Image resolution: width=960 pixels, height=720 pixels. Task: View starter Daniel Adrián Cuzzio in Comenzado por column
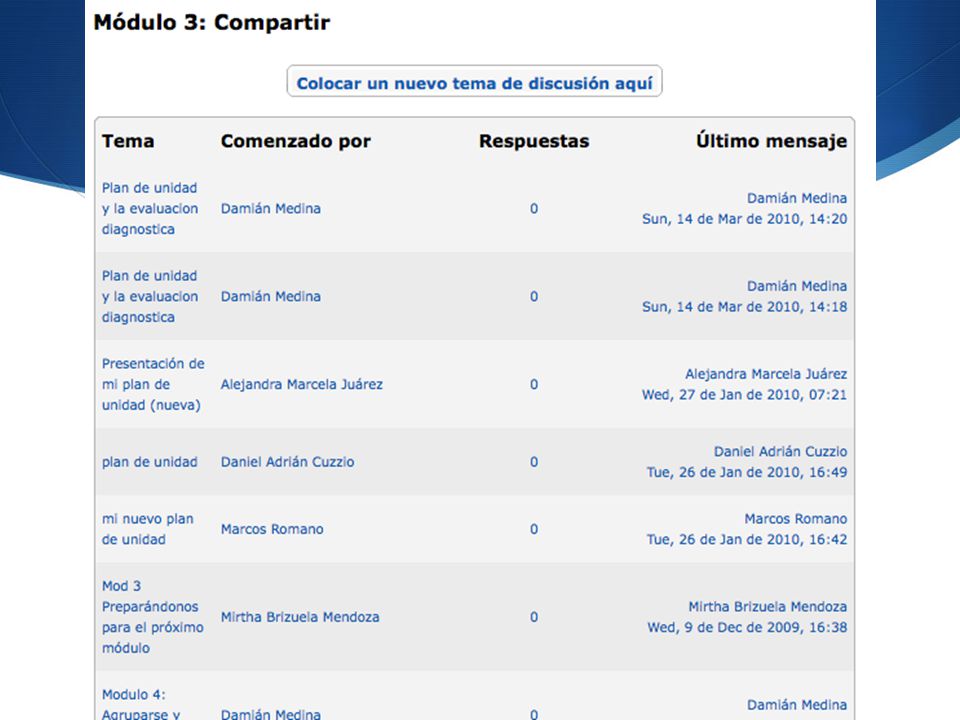click(x=288, y=462)
